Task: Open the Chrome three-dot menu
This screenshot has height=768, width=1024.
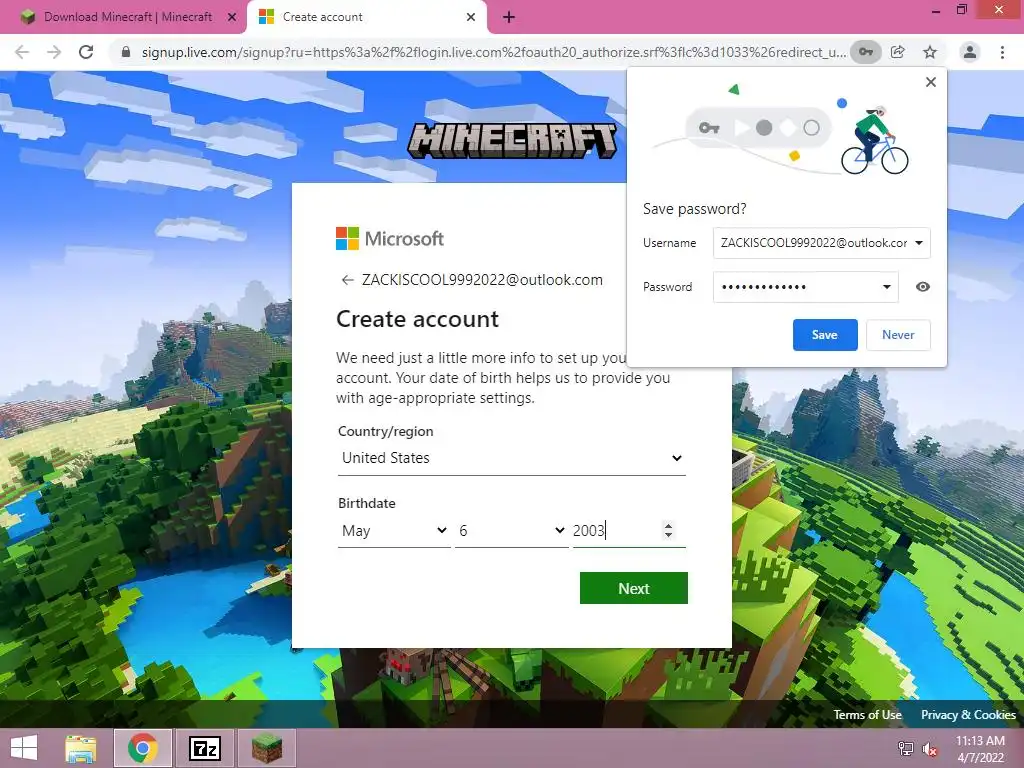Action: point(1002,52)
